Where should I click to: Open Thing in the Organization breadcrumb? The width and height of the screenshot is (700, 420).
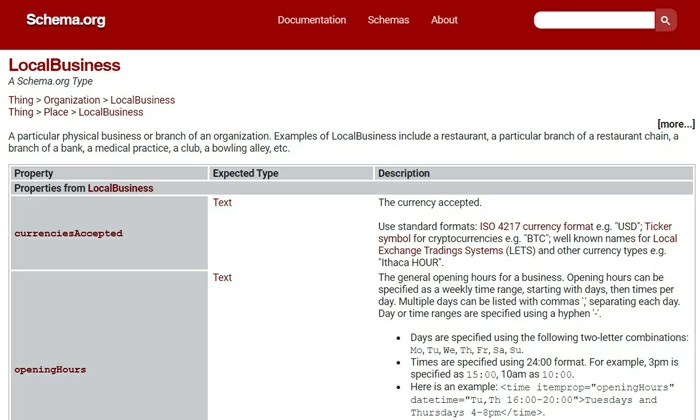21,100
